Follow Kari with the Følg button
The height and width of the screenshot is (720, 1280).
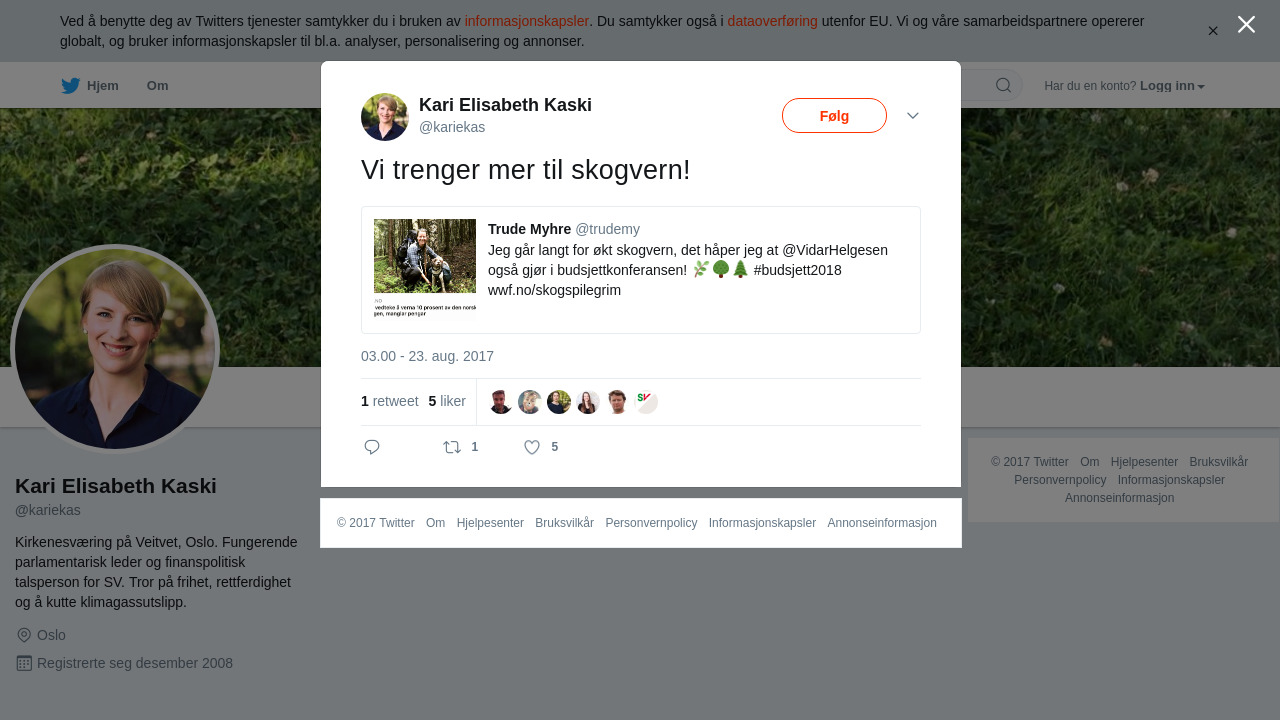834,116
